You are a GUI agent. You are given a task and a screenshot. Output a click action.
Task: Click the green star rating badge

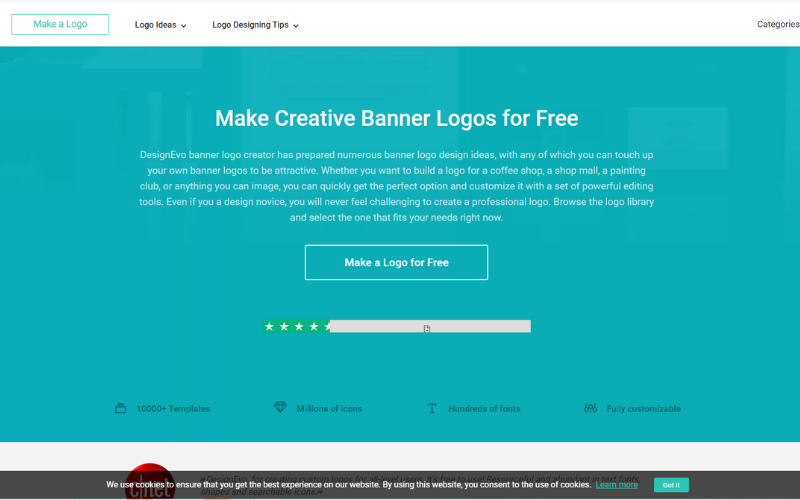click(x=296, y=327)
